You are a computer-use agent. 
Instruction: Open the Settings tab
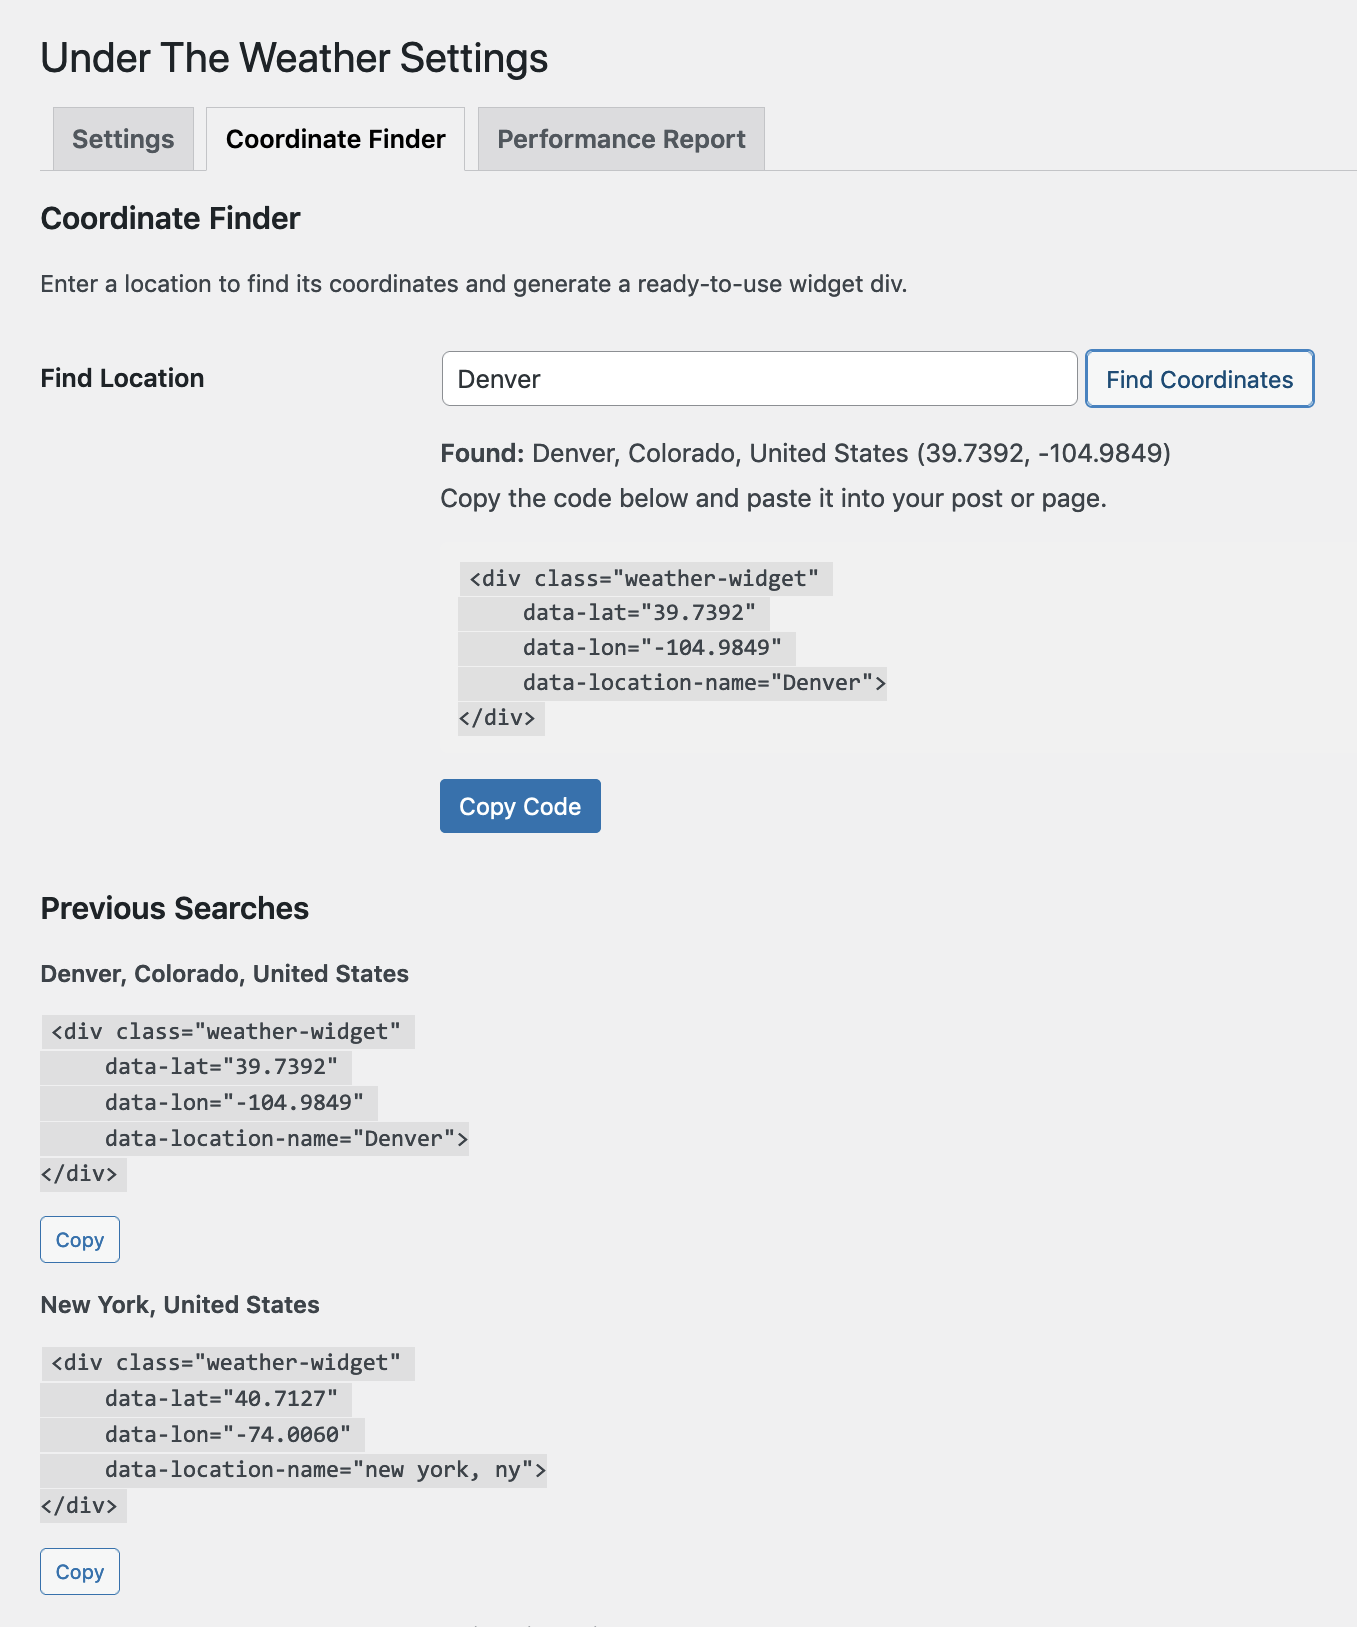[x=123, y=139]
